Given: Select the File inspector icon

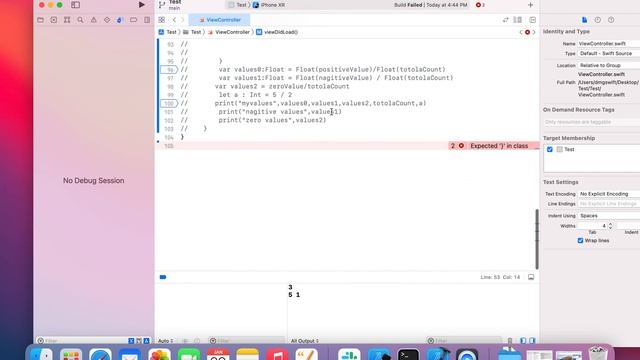Looking at the screenshot, I should point(584,20).
